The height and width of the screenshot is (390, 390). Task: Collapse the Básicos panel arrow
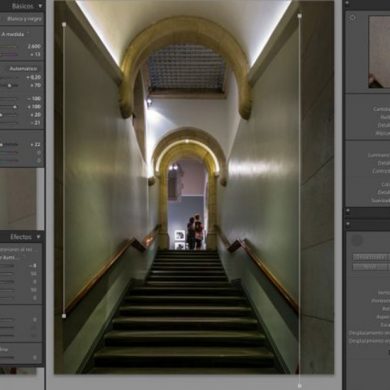tap(40, 6)
